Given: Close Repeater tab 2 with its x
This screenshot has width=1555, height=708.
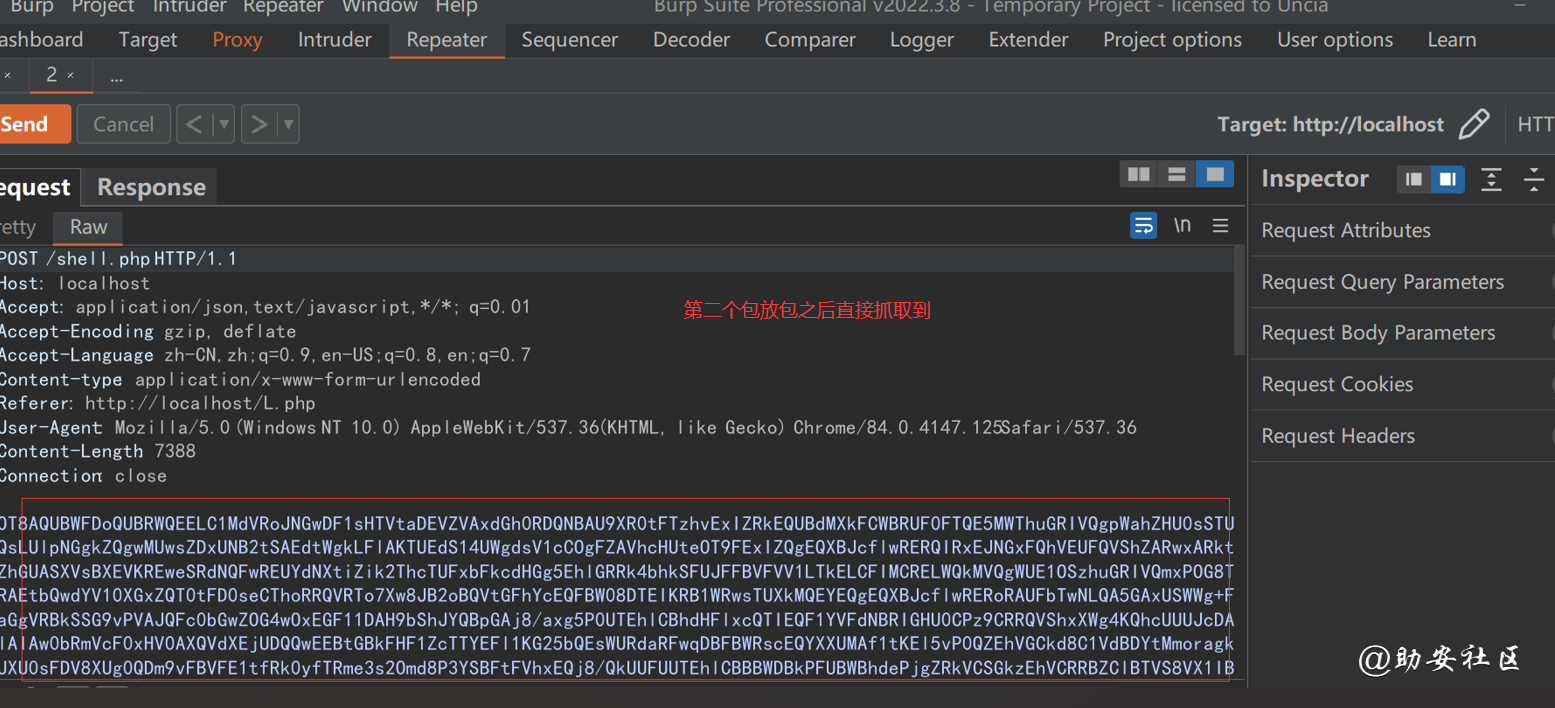Looking at the screenshot, I should pos(70,75).
